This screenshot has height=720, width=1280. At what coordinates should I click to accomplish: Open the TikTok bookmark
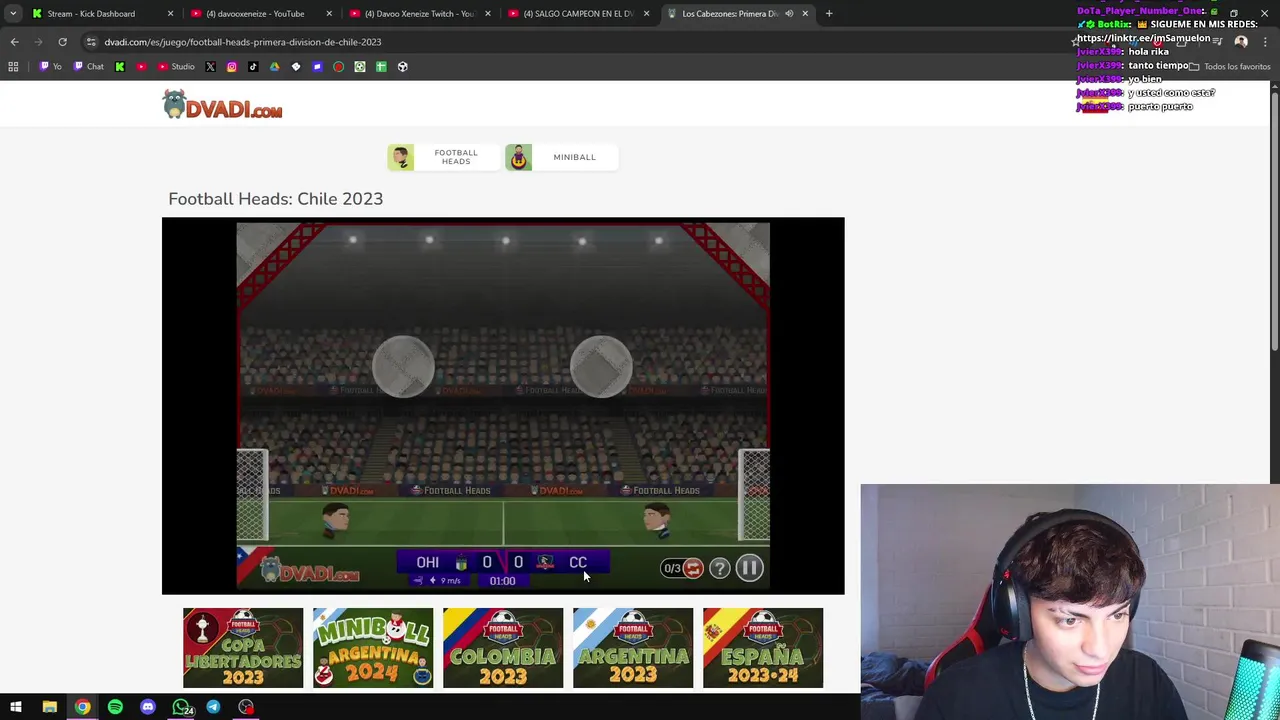(x=253, y=67)
